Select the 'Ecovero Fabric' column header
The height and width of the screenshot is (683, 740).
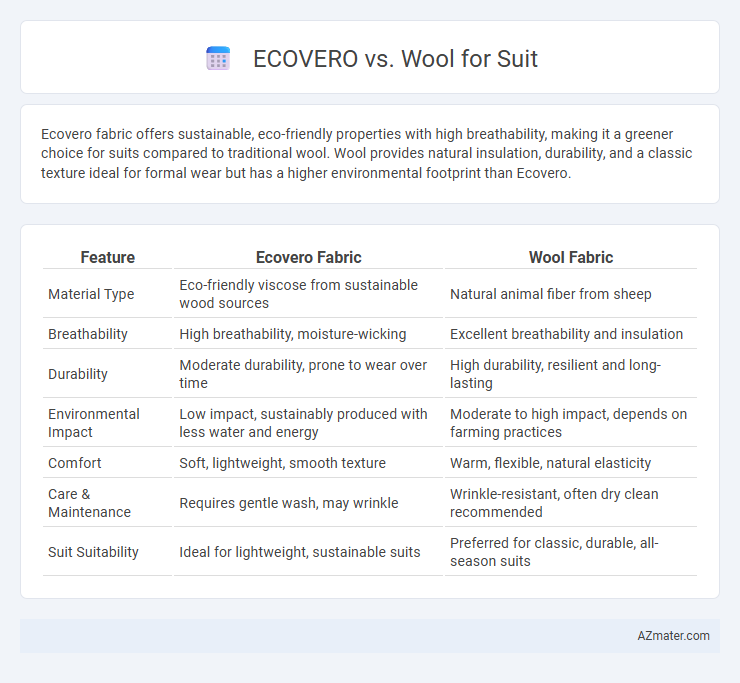(x=308, y=257)
